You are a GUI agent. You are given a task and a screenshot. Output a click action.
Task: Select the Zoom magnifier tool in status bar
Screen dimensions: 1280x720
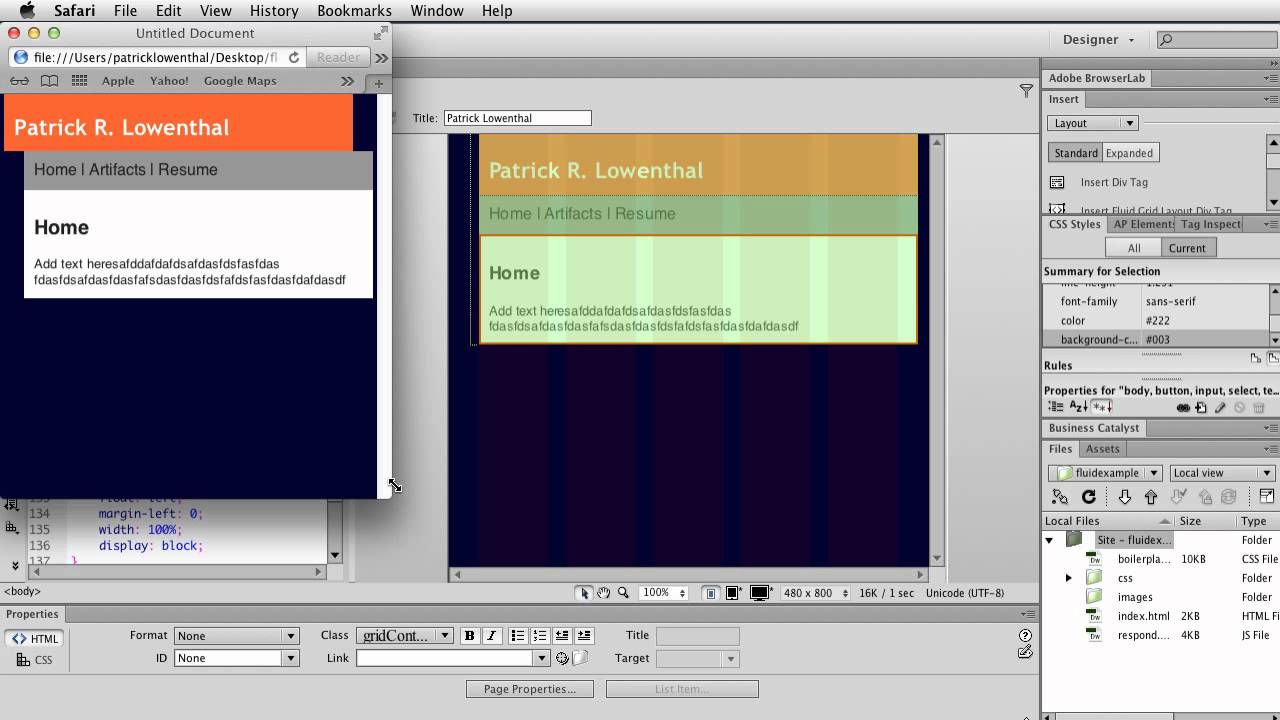(x=623, y=593)
